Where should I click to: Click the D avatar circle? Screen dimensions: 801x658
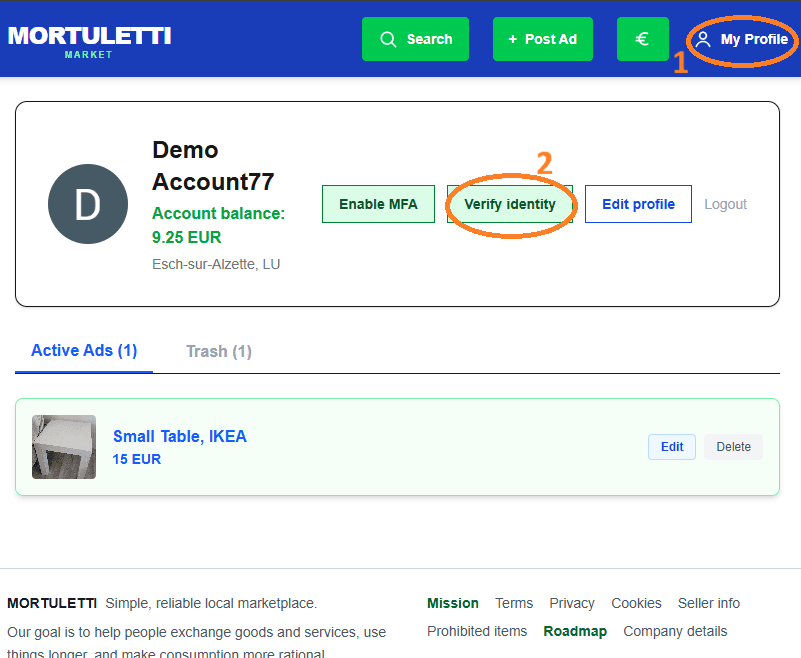pyautogui.click(x=88, y=204)
